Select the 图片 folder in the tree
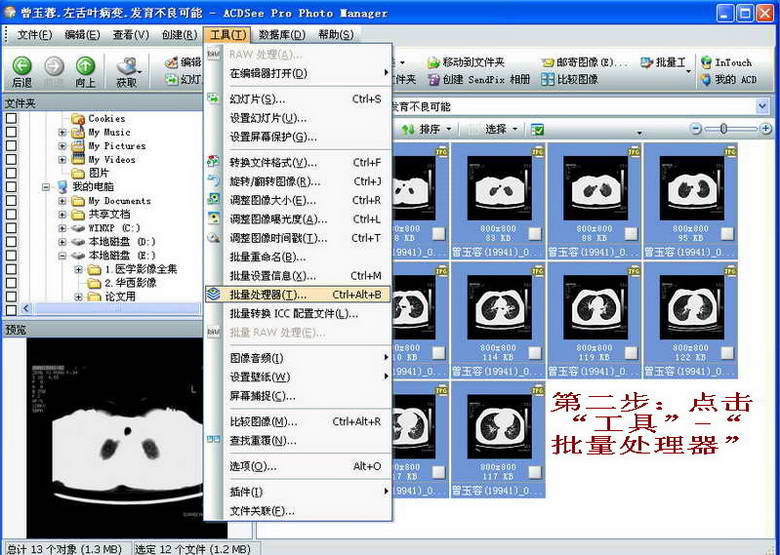This screenshot has height=555, width=780. coord(98,173)
